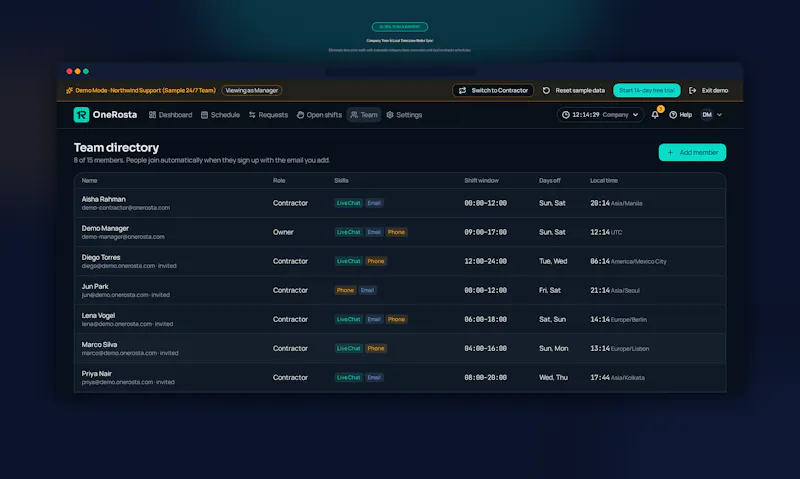Click demo-contractor@onerosta.com email
Screen dimensions: 800x479
tap(126, 208)
